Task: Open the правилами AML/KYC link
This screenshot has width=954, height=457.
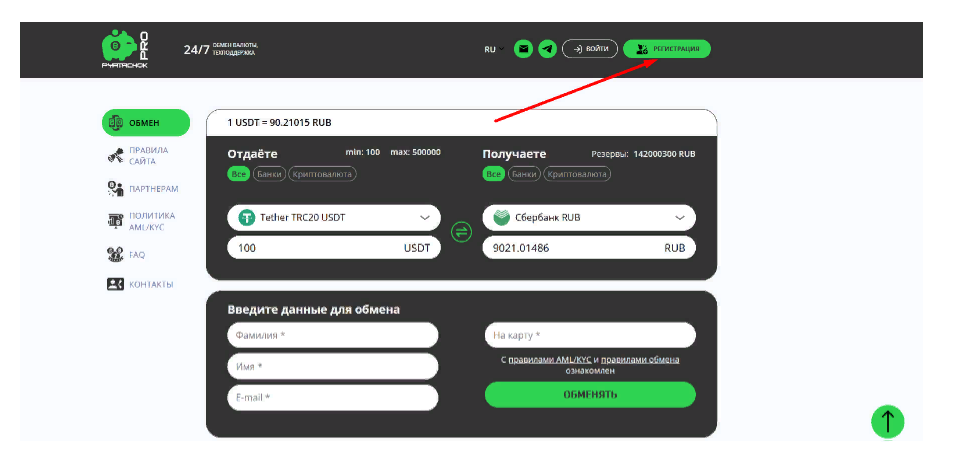Action: [550, 359]
